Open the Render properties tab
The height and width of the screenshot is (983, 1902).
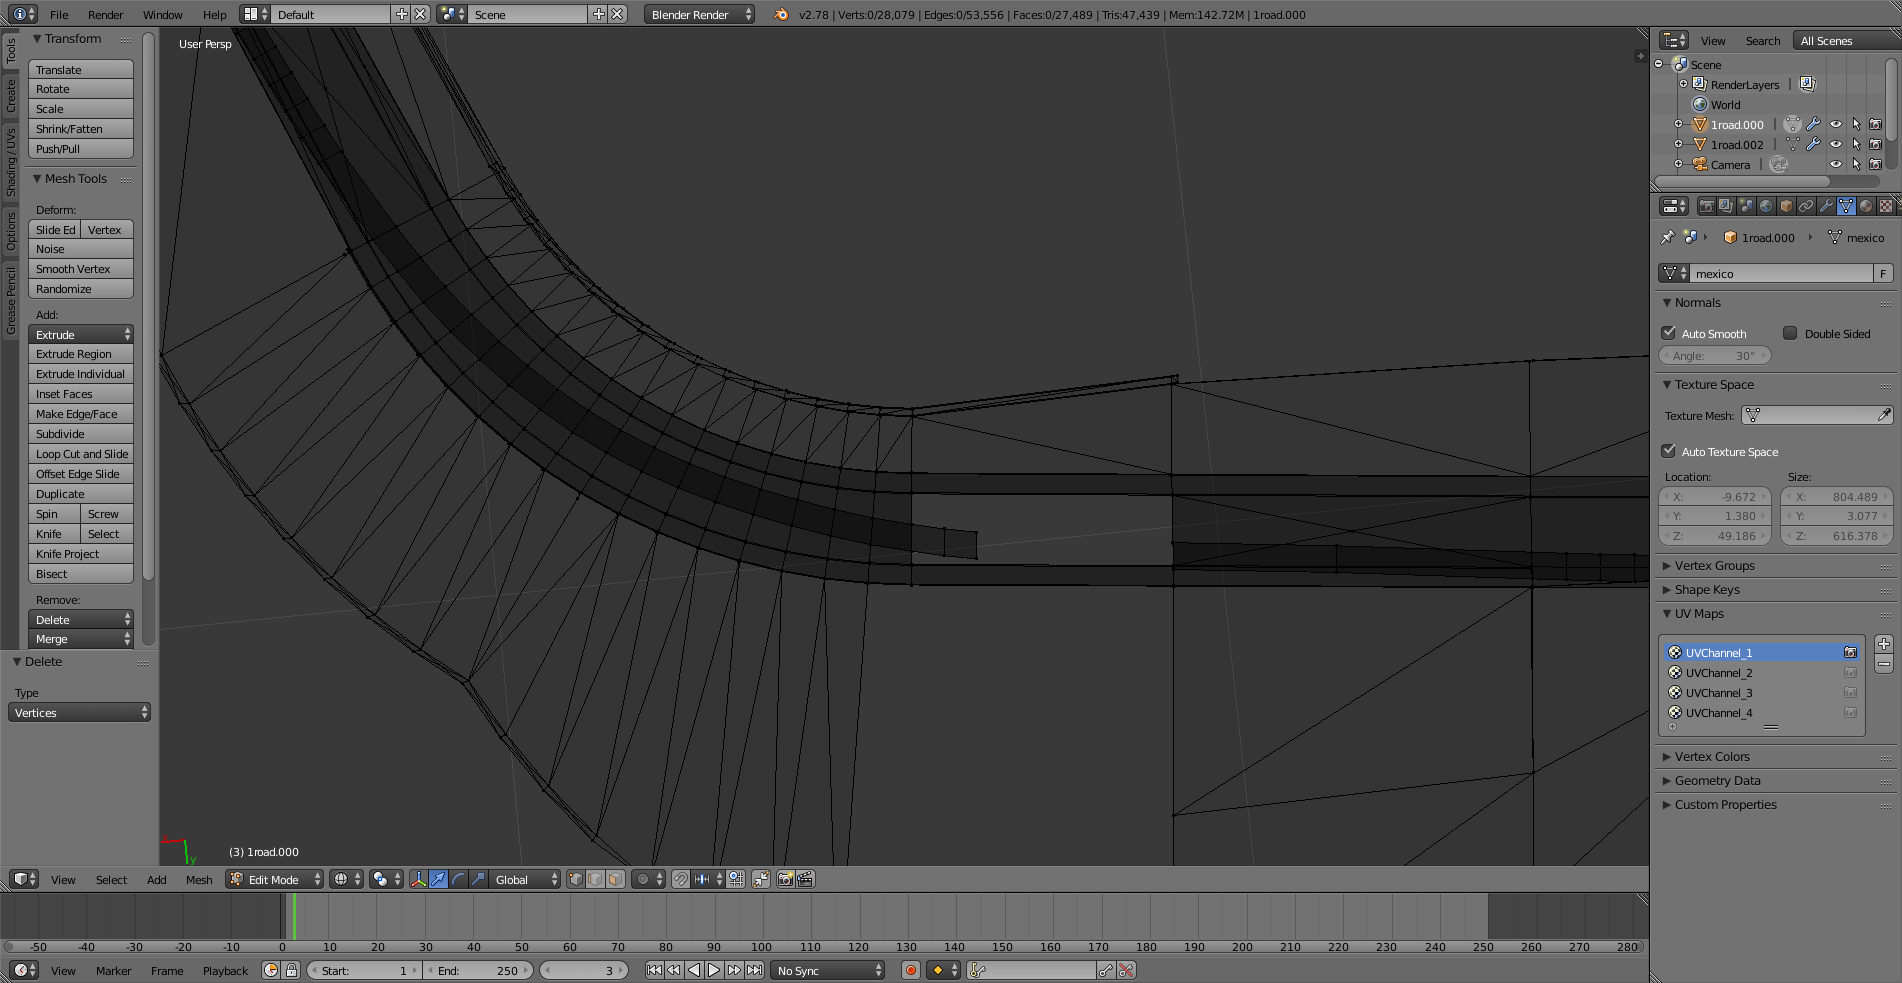[1707, 206]
